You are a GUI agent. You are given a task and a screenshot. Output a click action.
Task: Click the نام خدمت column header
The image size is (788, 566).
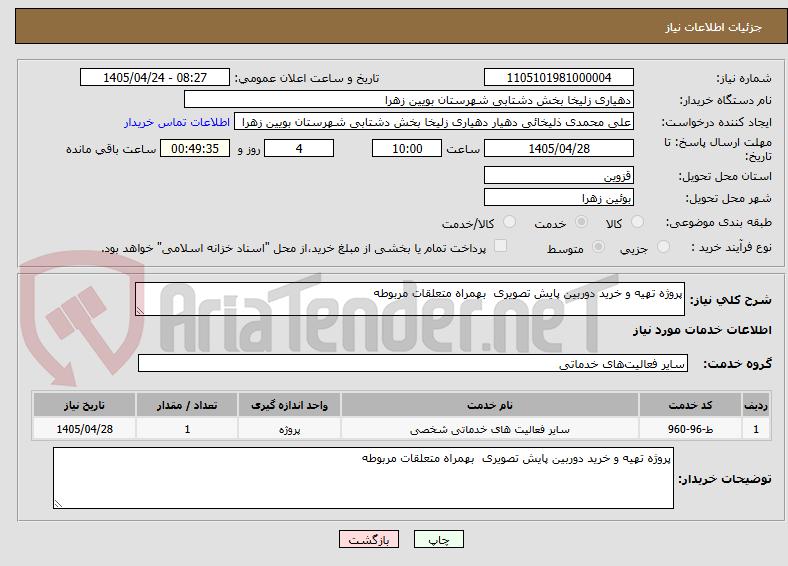coord(490,405)
